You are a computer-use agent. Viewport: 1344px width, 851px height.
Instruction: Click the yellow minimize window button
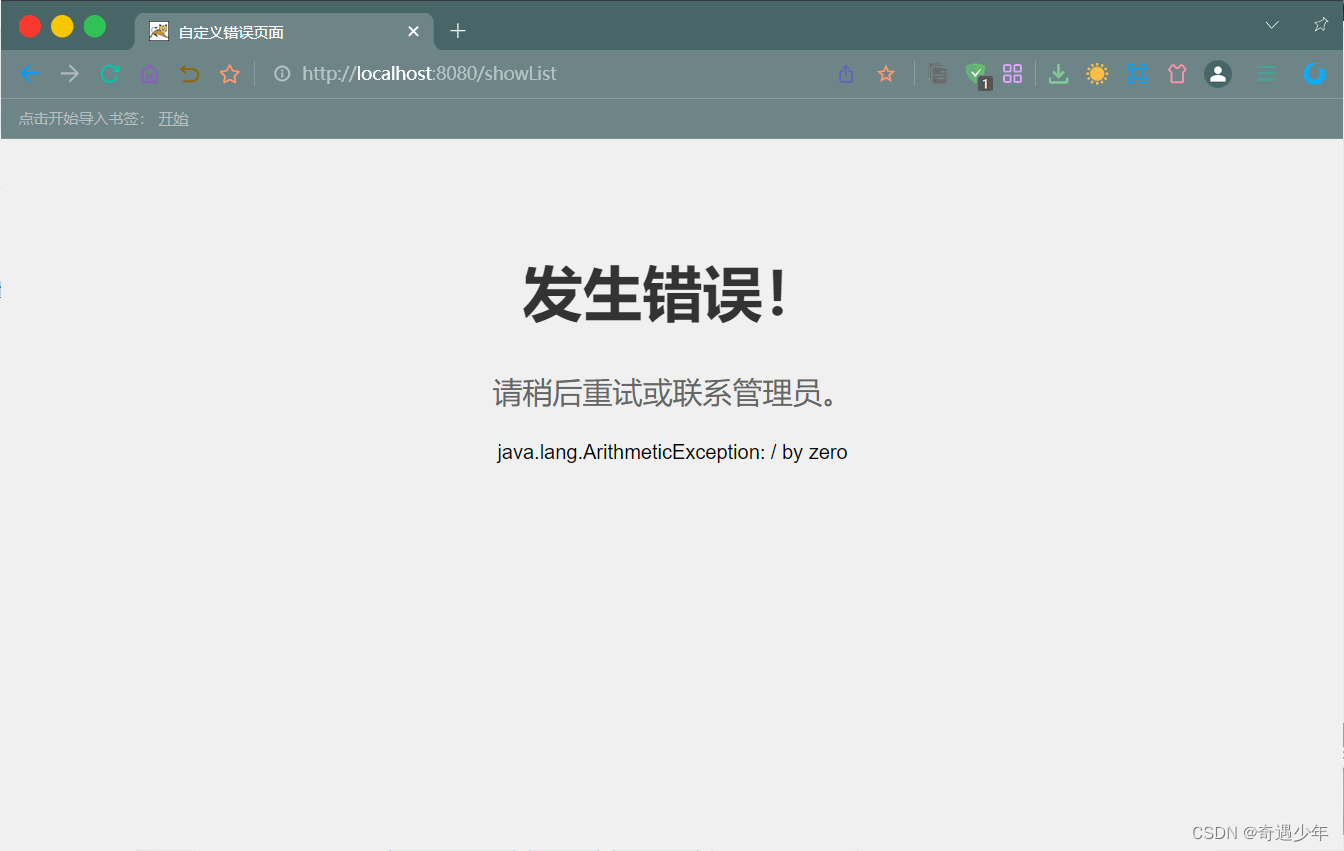pos(62,27)
